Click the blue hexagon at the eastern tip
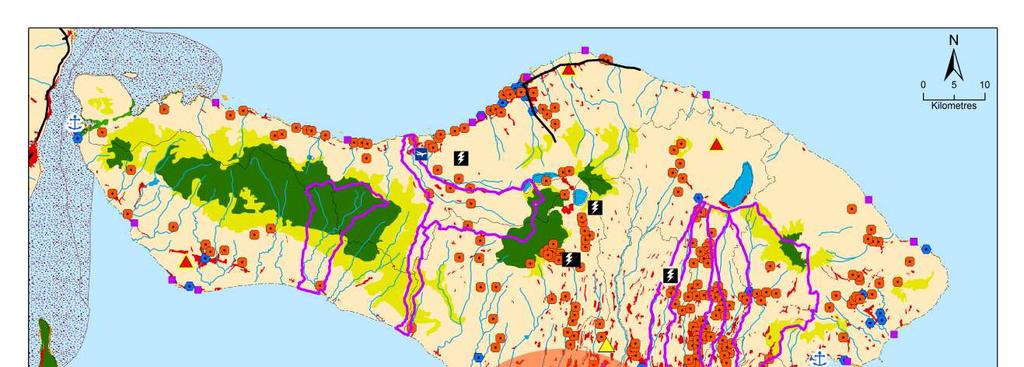Screen dimensions: 1024x367 point(926,249)
